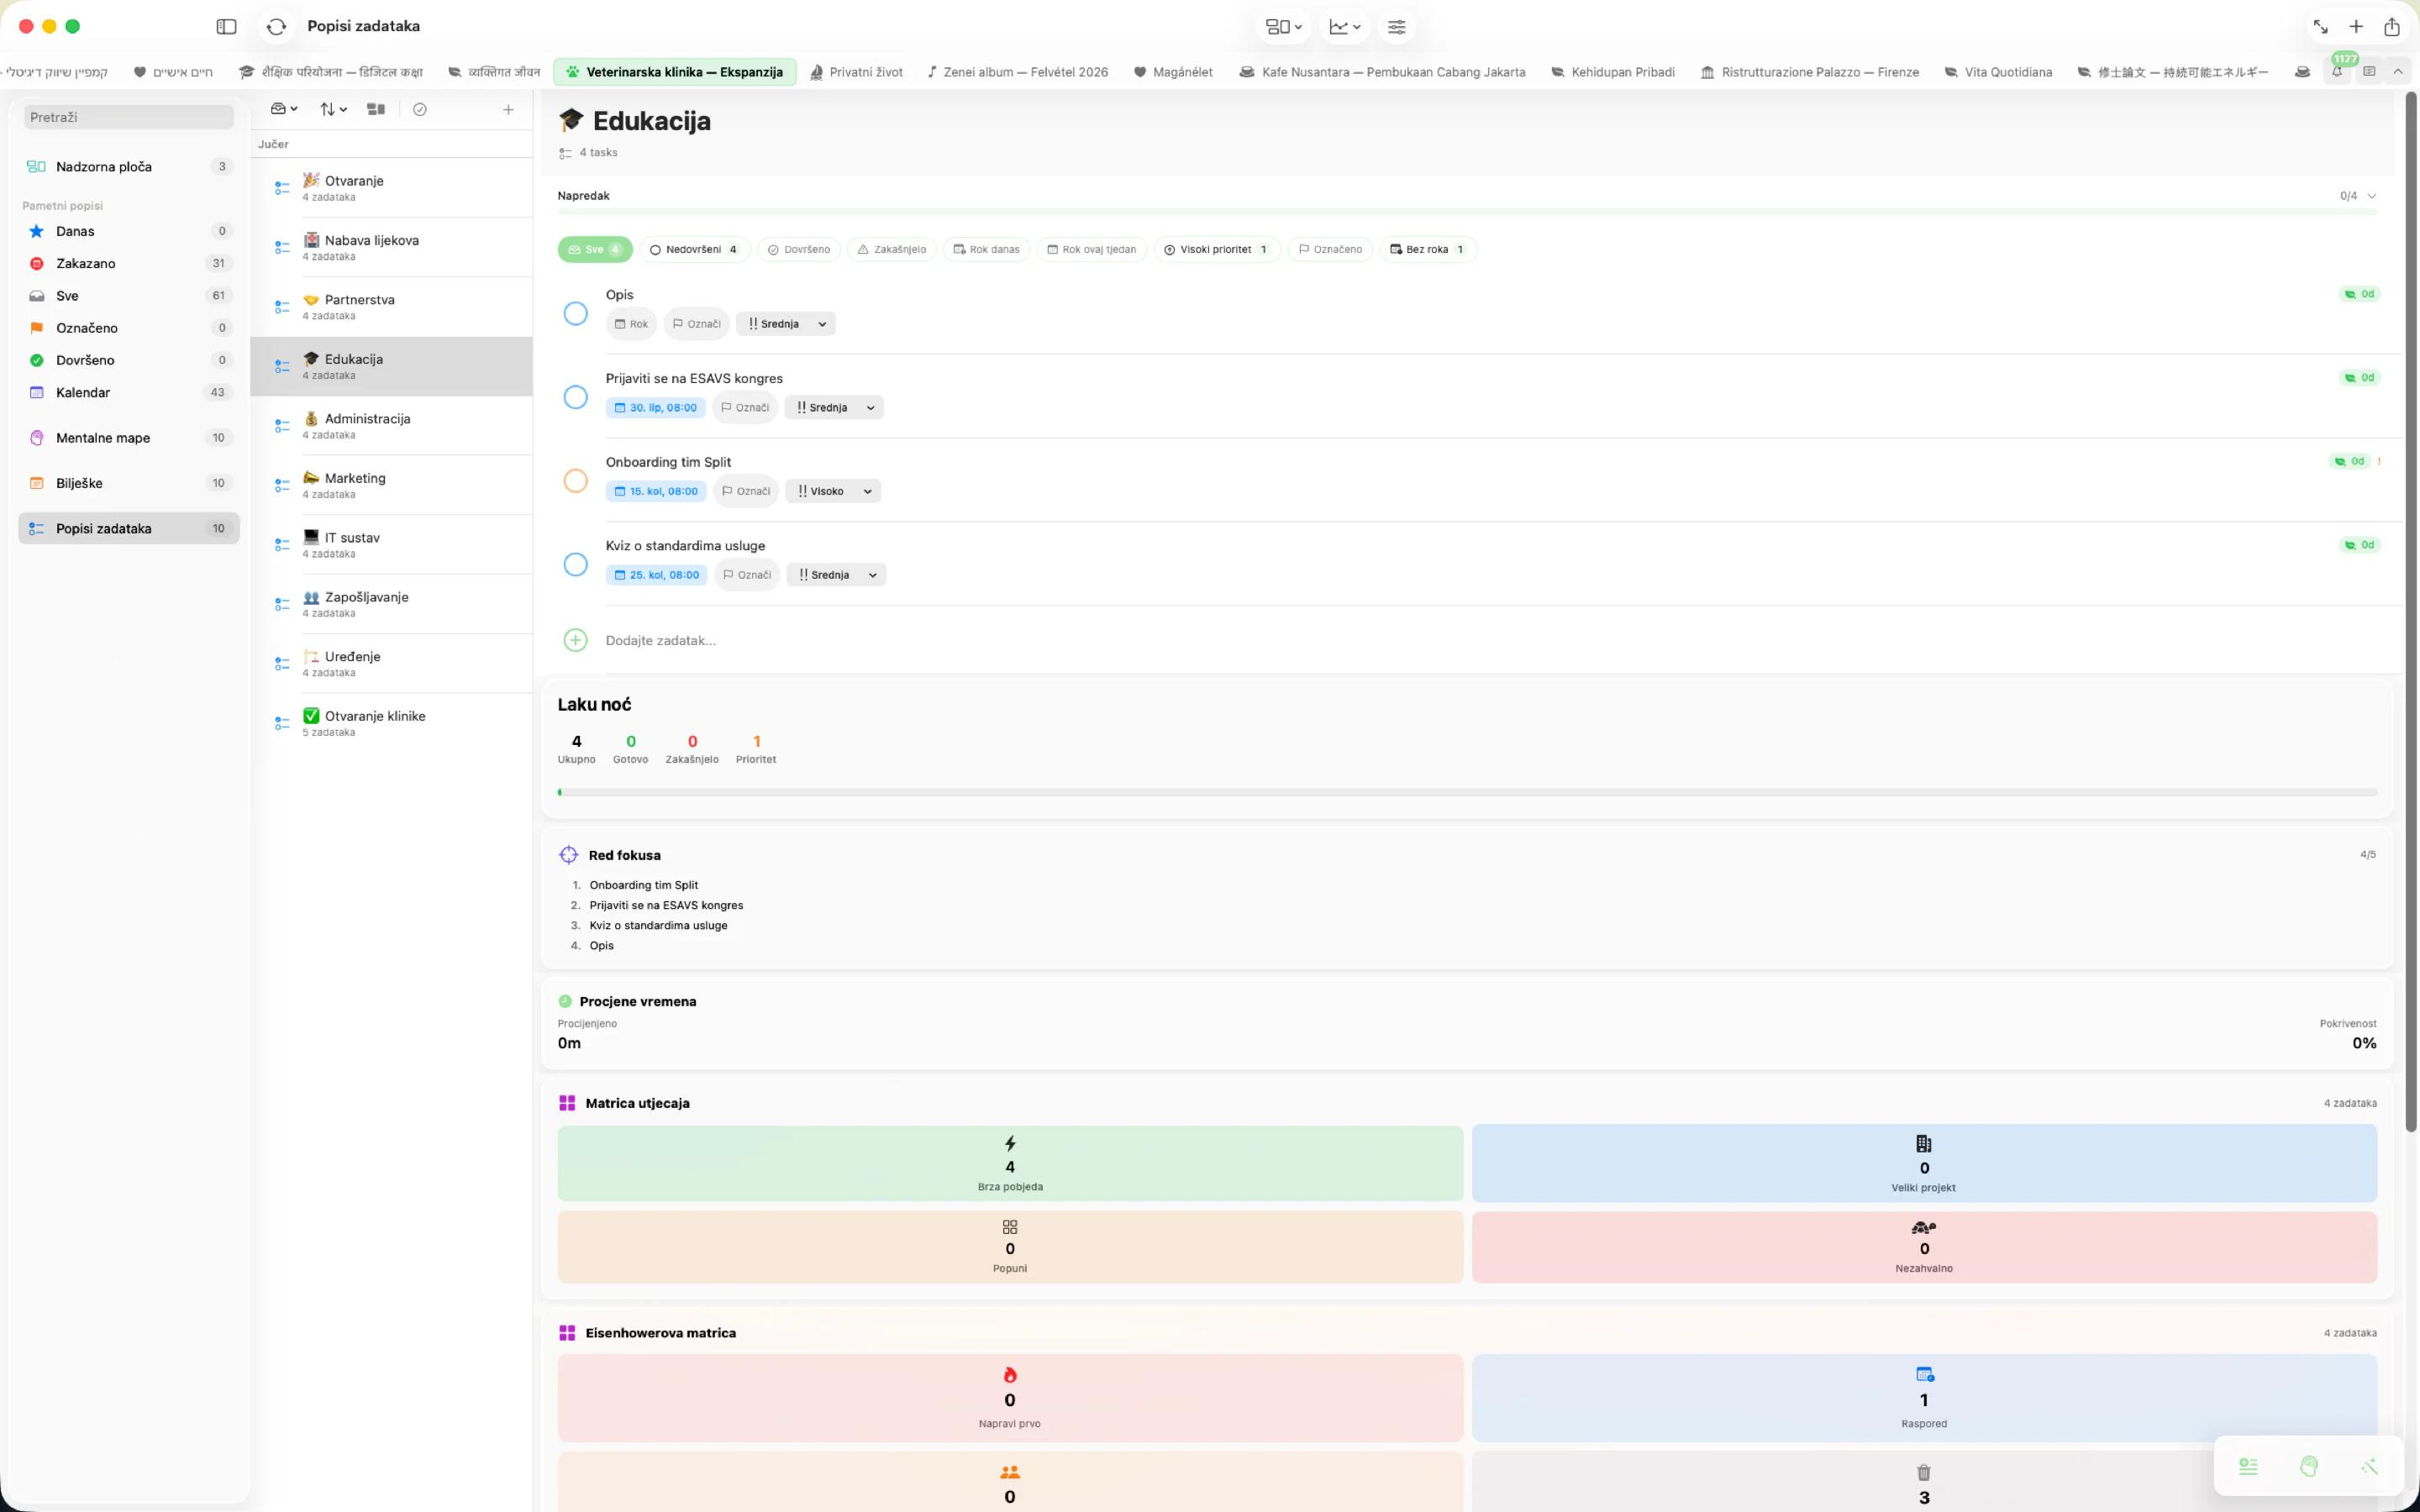Enable the Nedovršeni filter chip
Image resolution: width=2420 pixels, height=1512 pixels.
[x=693, y=250]
